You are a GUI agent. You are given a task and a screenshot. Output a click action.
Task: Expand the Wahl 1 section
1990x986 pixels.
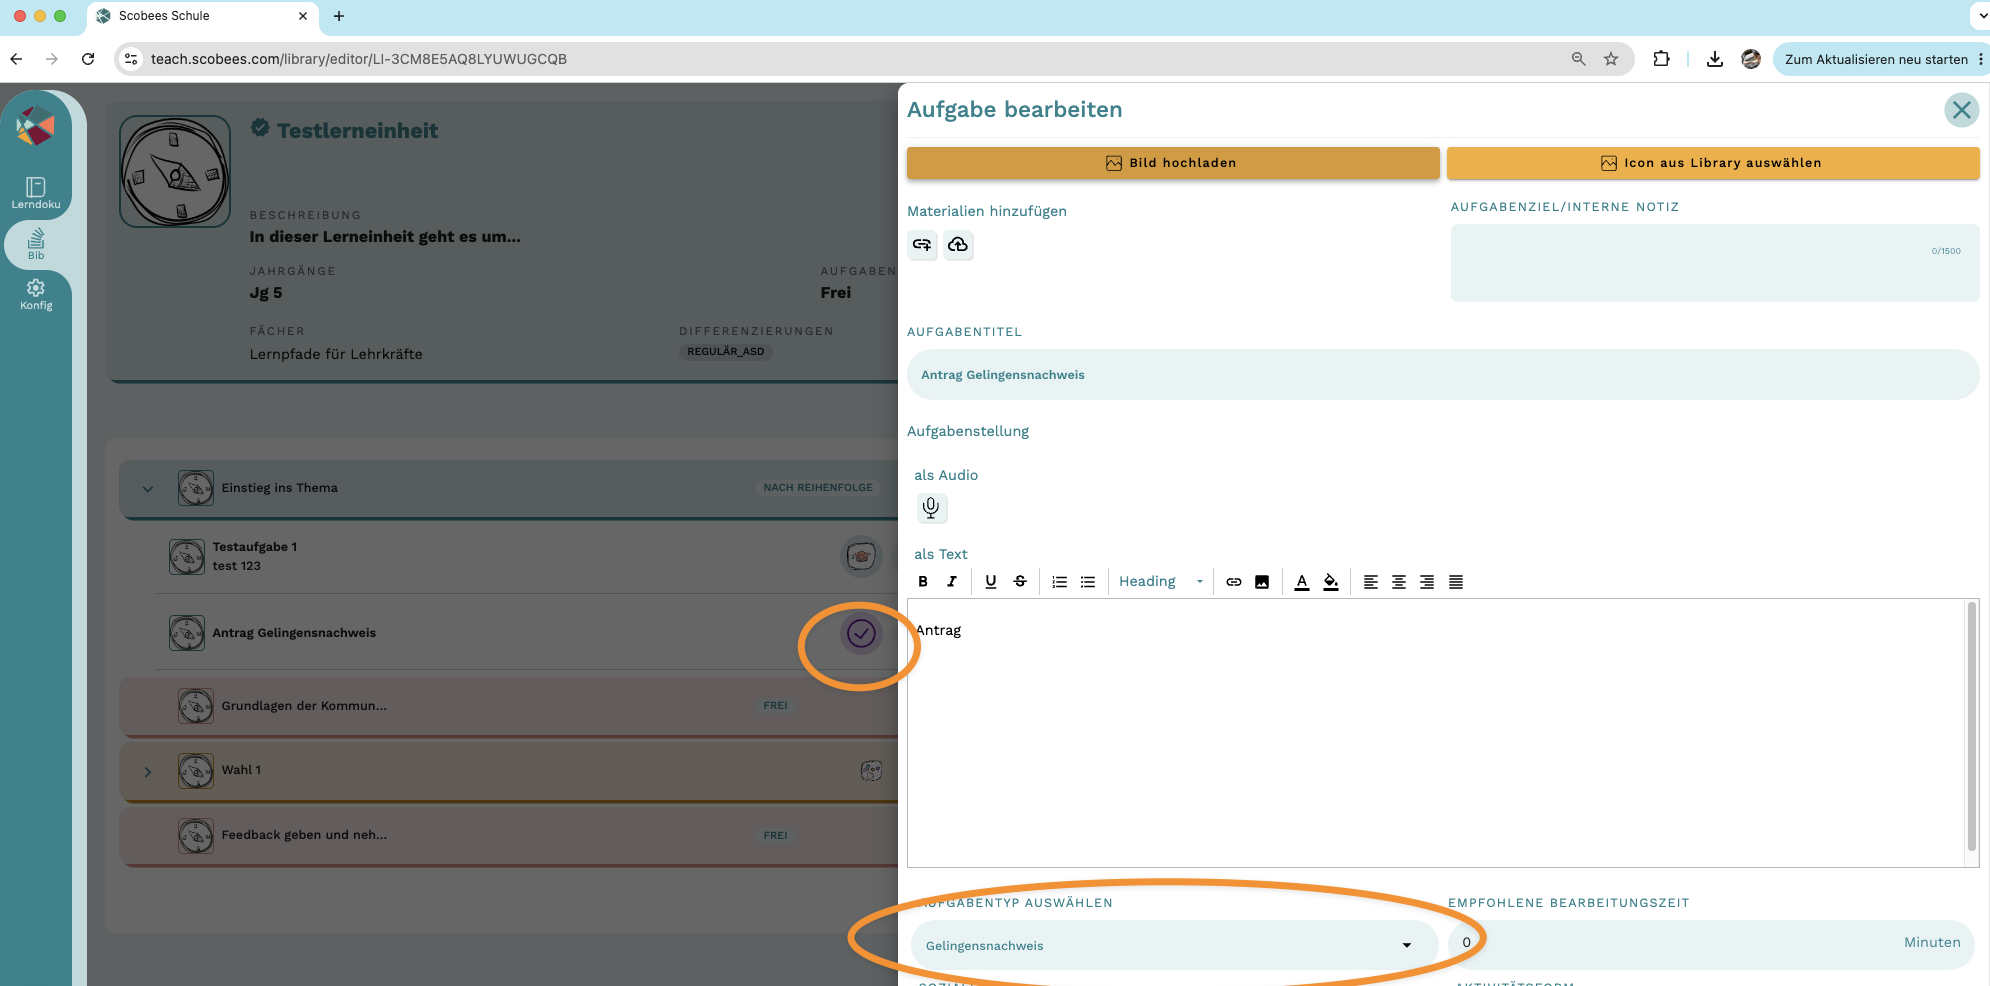click(148, 772)
